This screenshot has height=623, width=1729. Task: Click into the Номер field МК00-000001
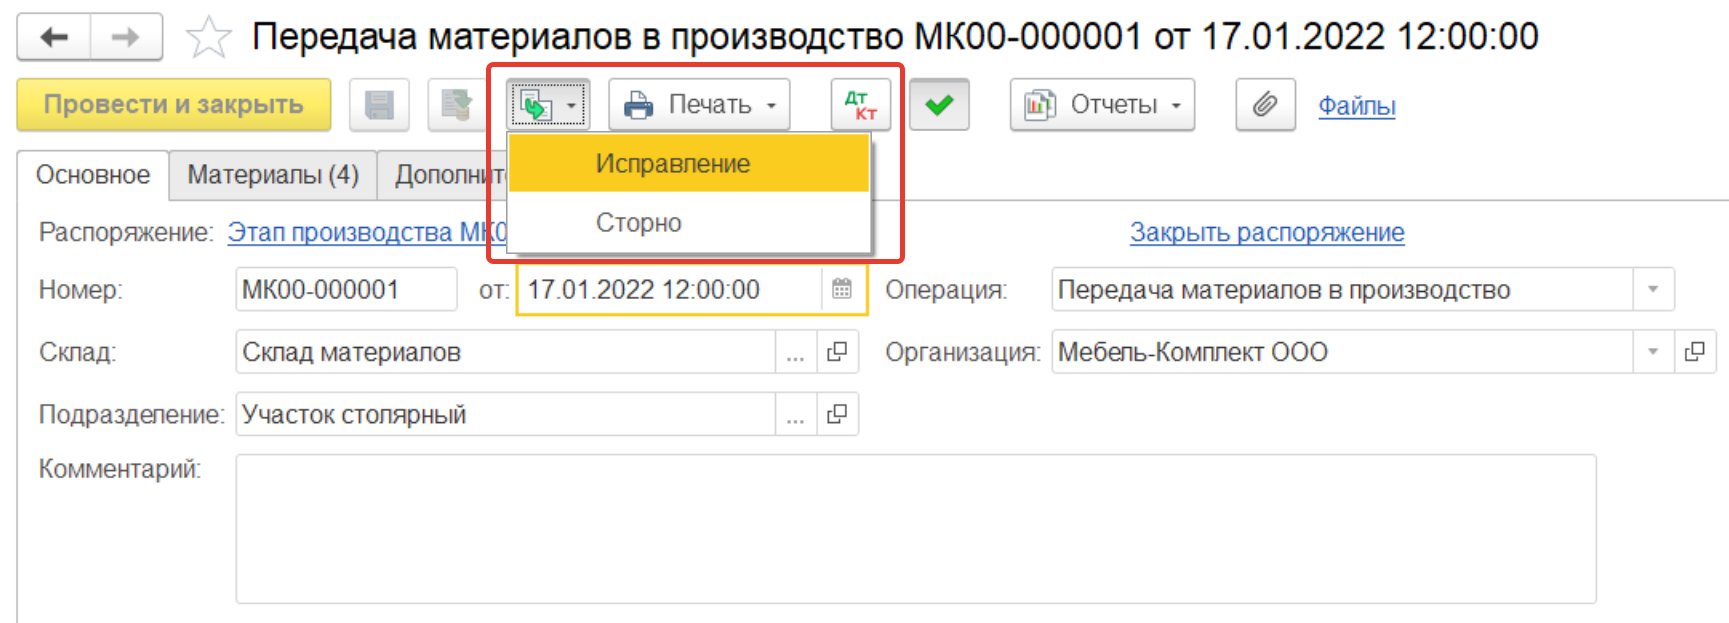click(346, 290)
